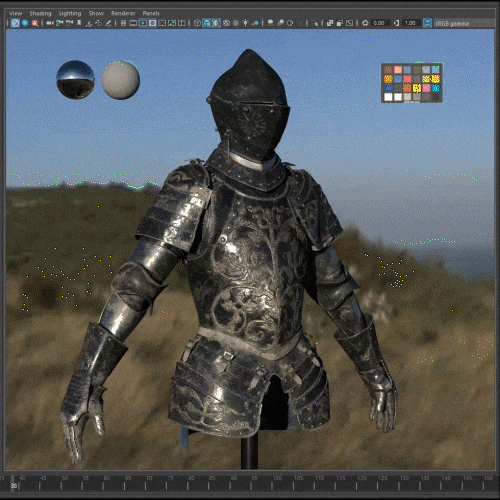Click the blue spiky gear icon
This screenshot has height=500, width=500.
[25, 23]
